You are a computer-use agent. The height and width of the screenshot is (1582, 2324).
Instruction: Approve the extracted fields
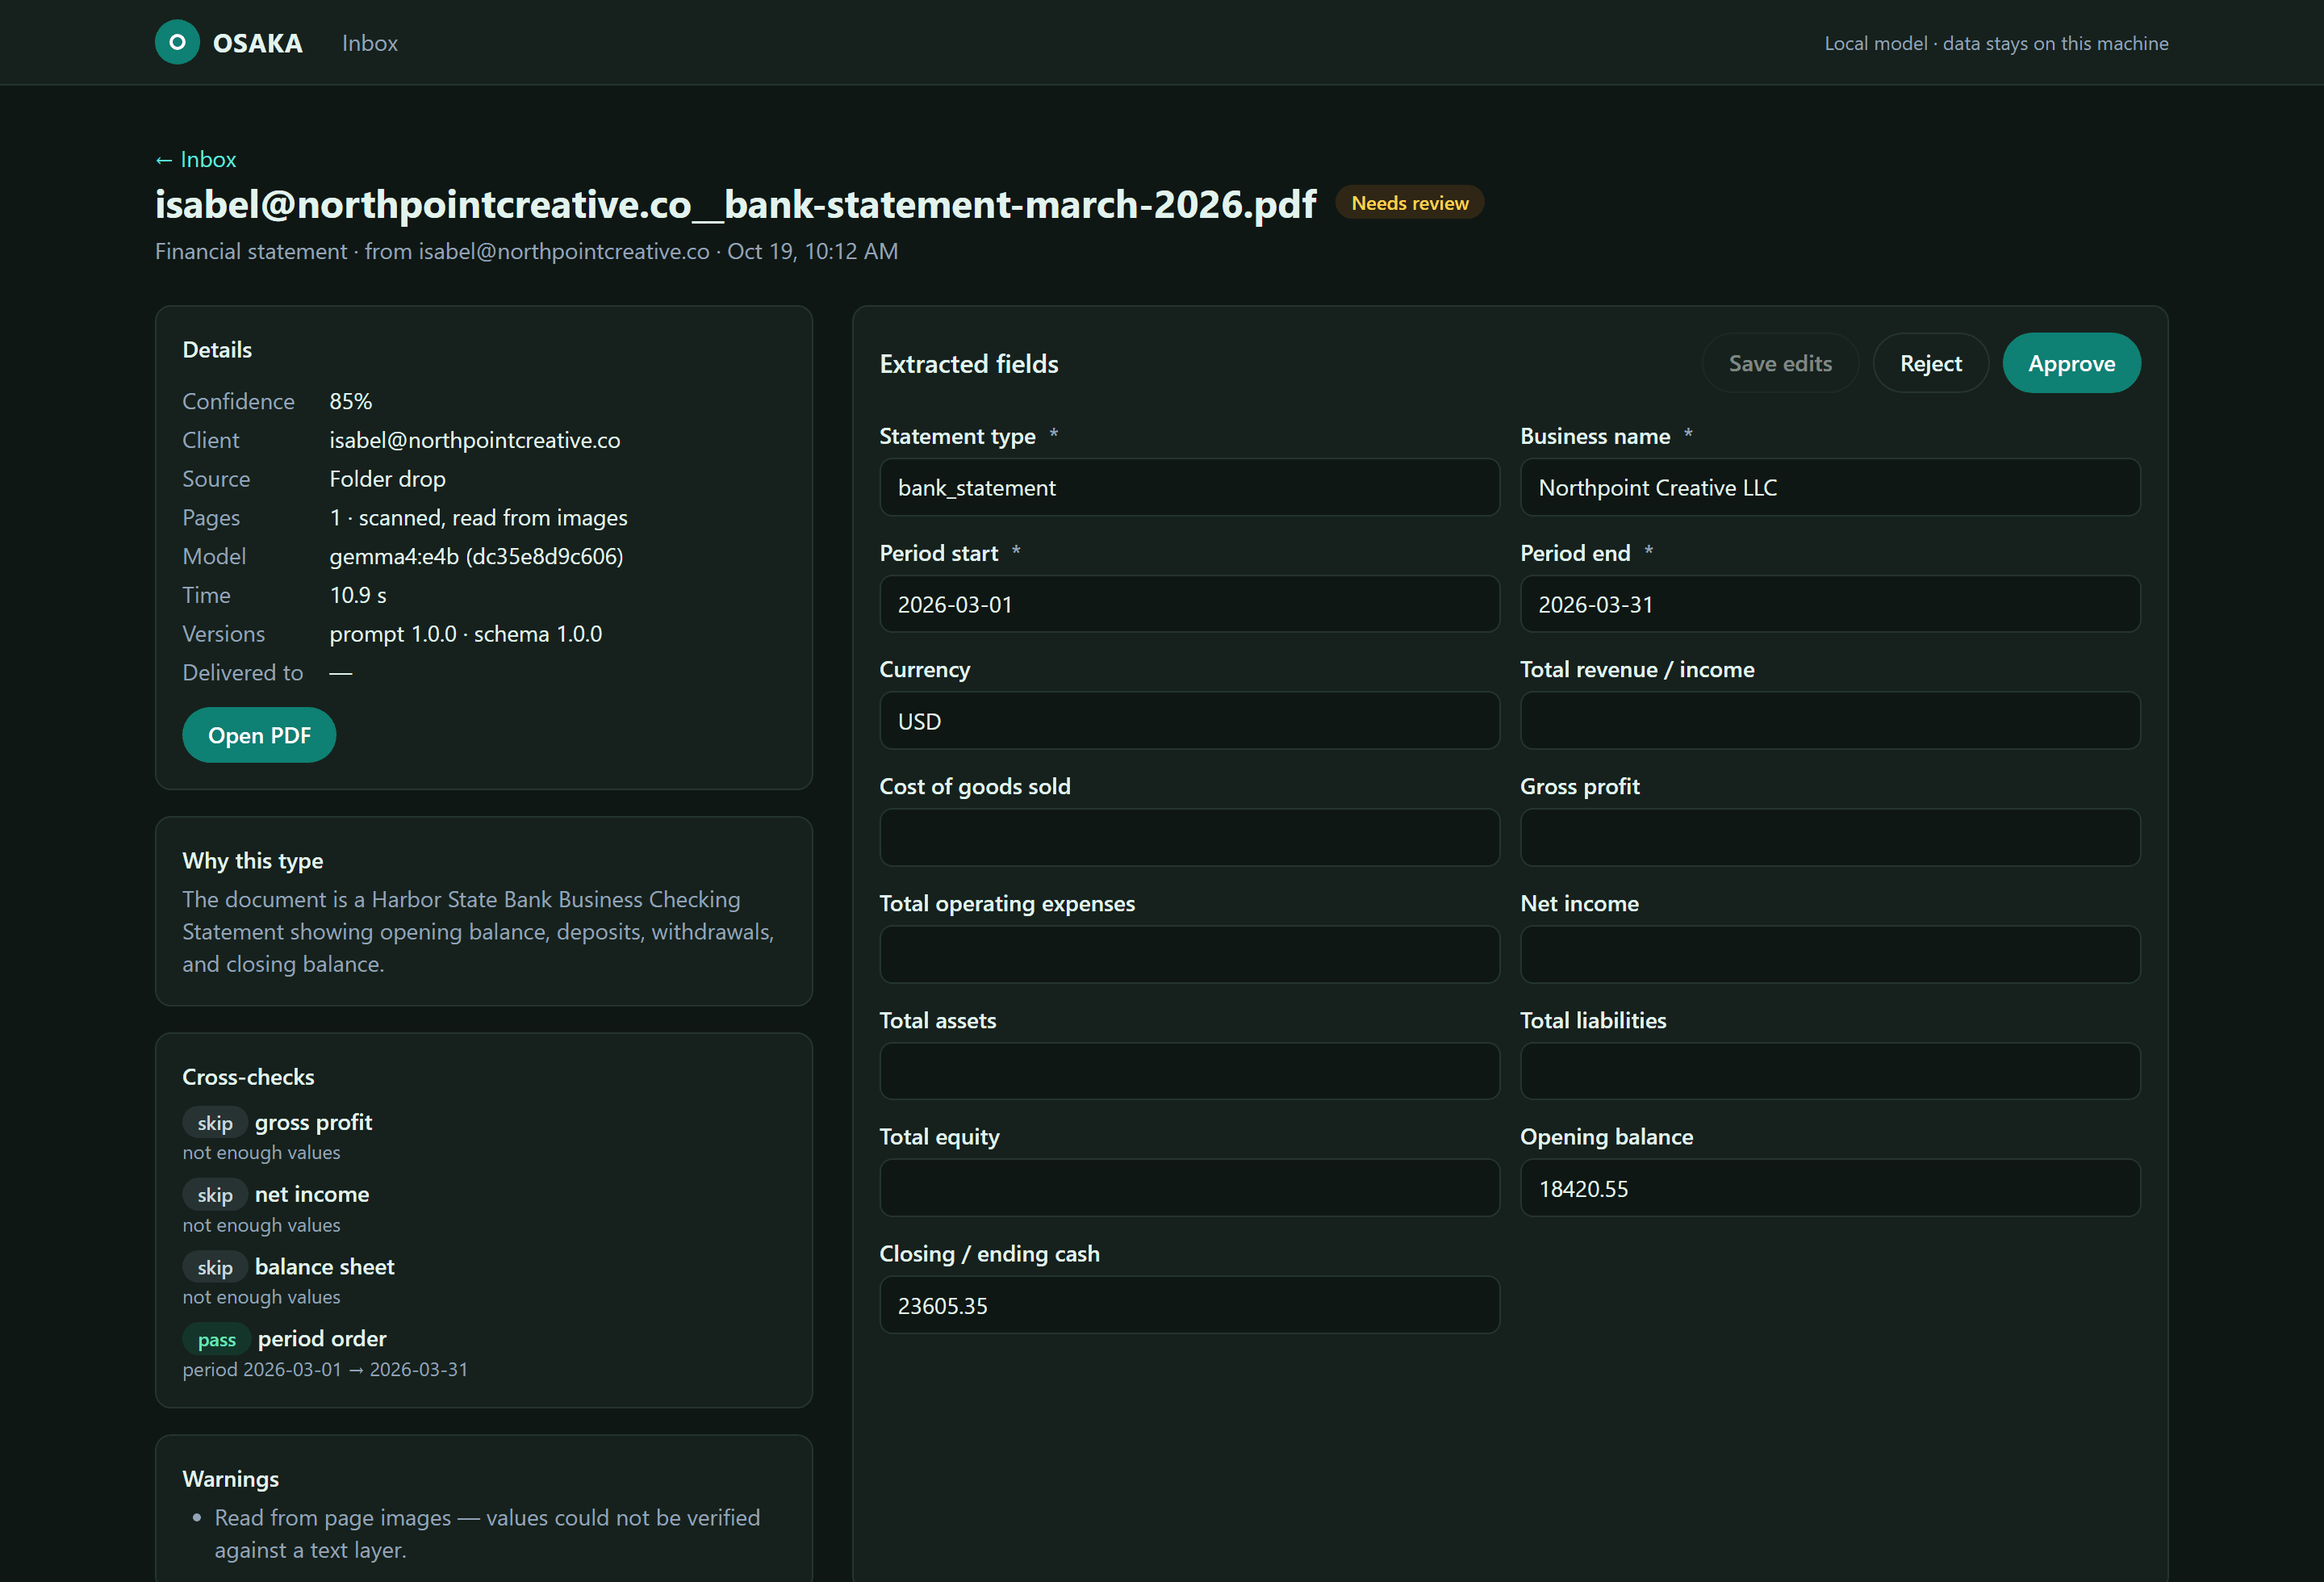coord(2071,363)
